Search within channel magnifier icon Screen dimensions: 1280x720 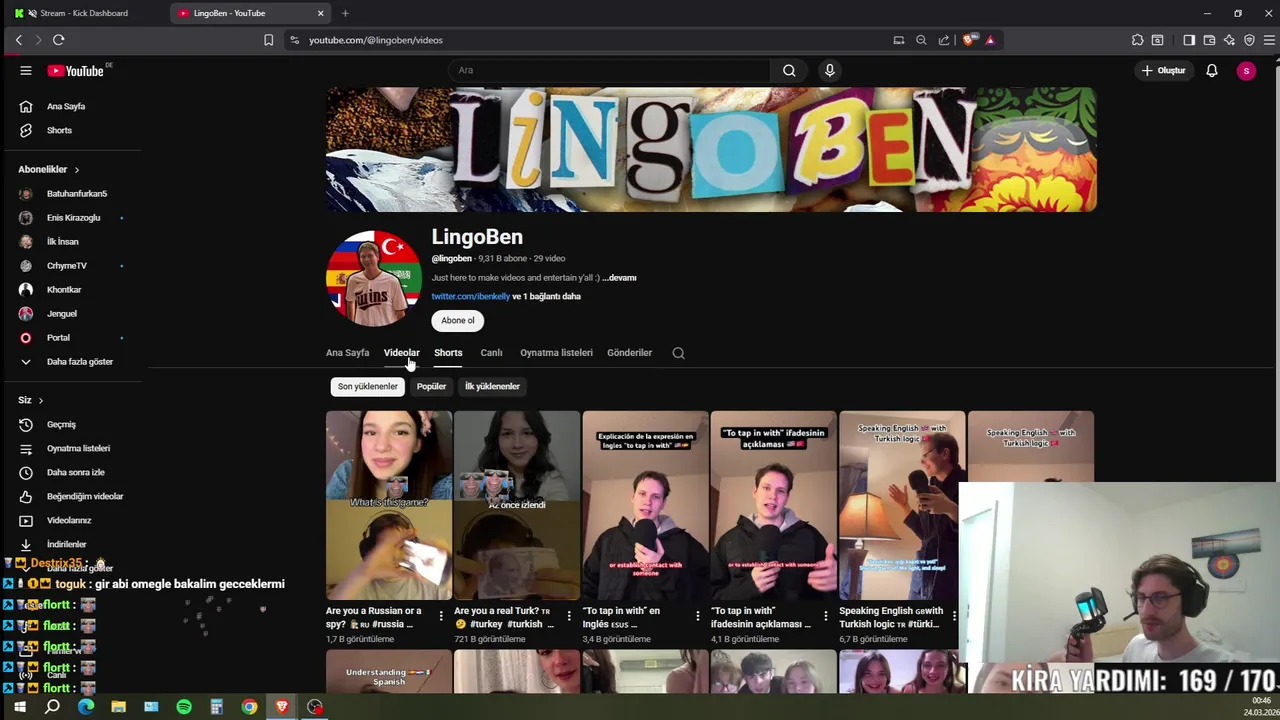pyautogui.click(x=678, y=353)
